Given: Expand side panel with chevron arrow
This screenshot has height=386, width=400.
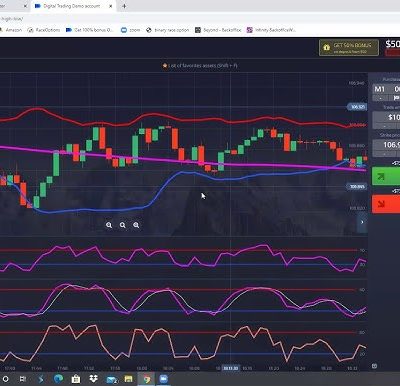Looking at the screenshot, I should 362,222.
